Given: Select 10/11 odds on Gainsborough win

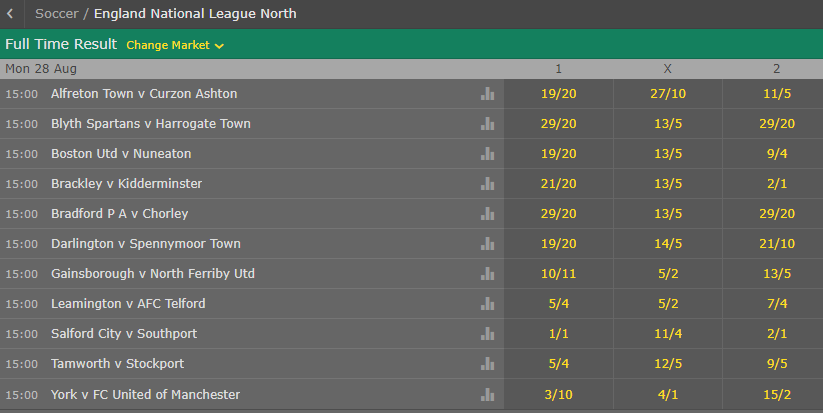Looking at the screenshot, I should 558,274.
